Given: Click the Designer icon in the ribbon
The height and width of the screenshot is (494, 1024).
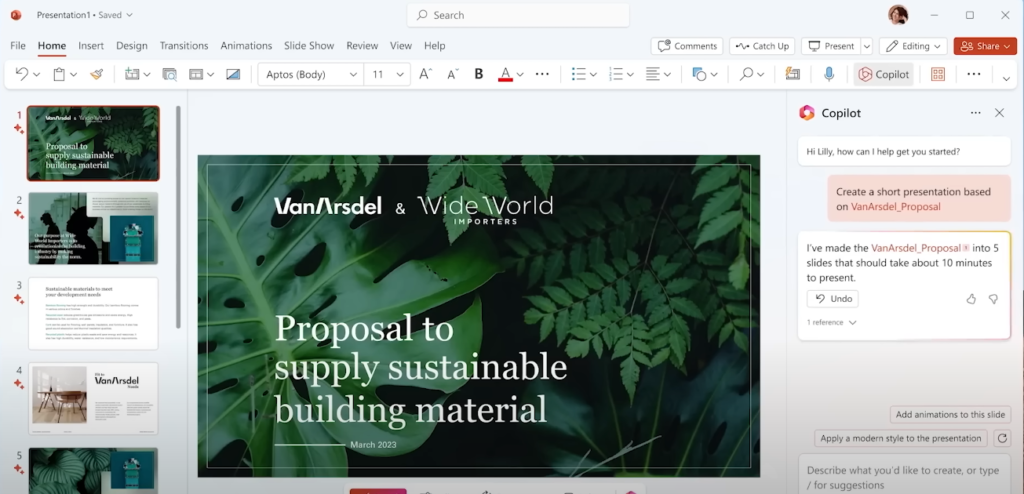Looking at the screenshot, I should [x=793, y=74].
